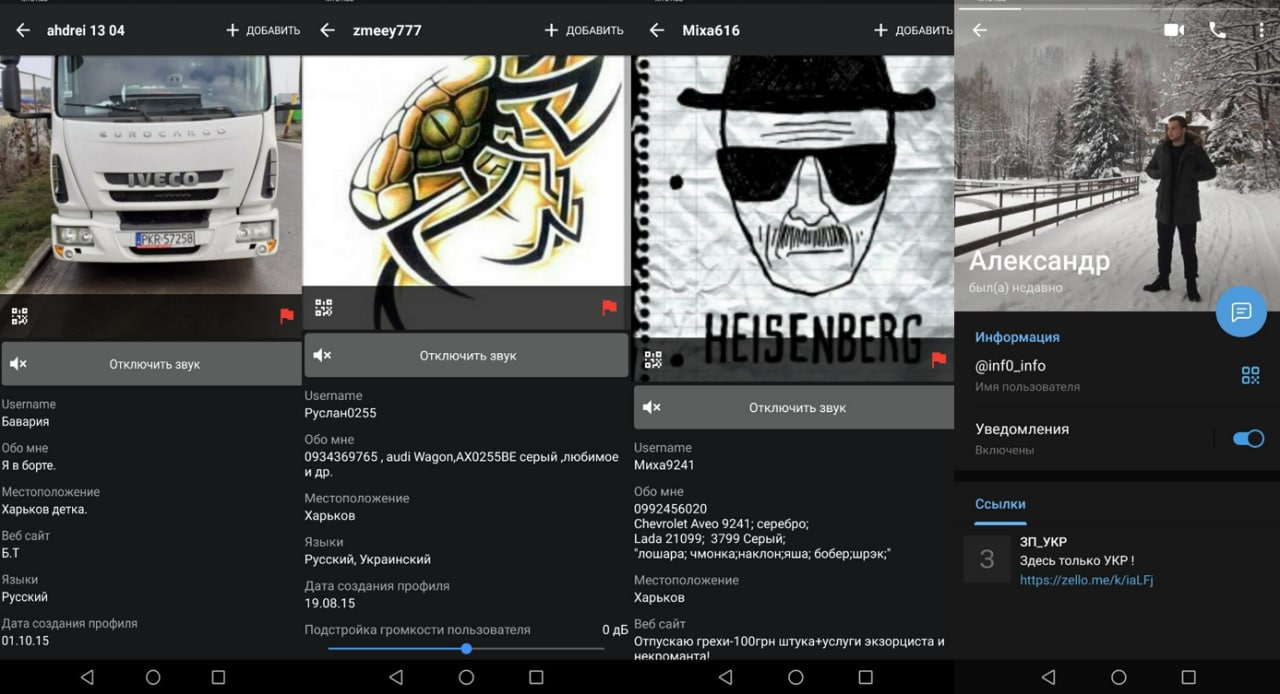
Task: Adjust user volume slider for zmeey777
Action: click(x=466, y=649)
